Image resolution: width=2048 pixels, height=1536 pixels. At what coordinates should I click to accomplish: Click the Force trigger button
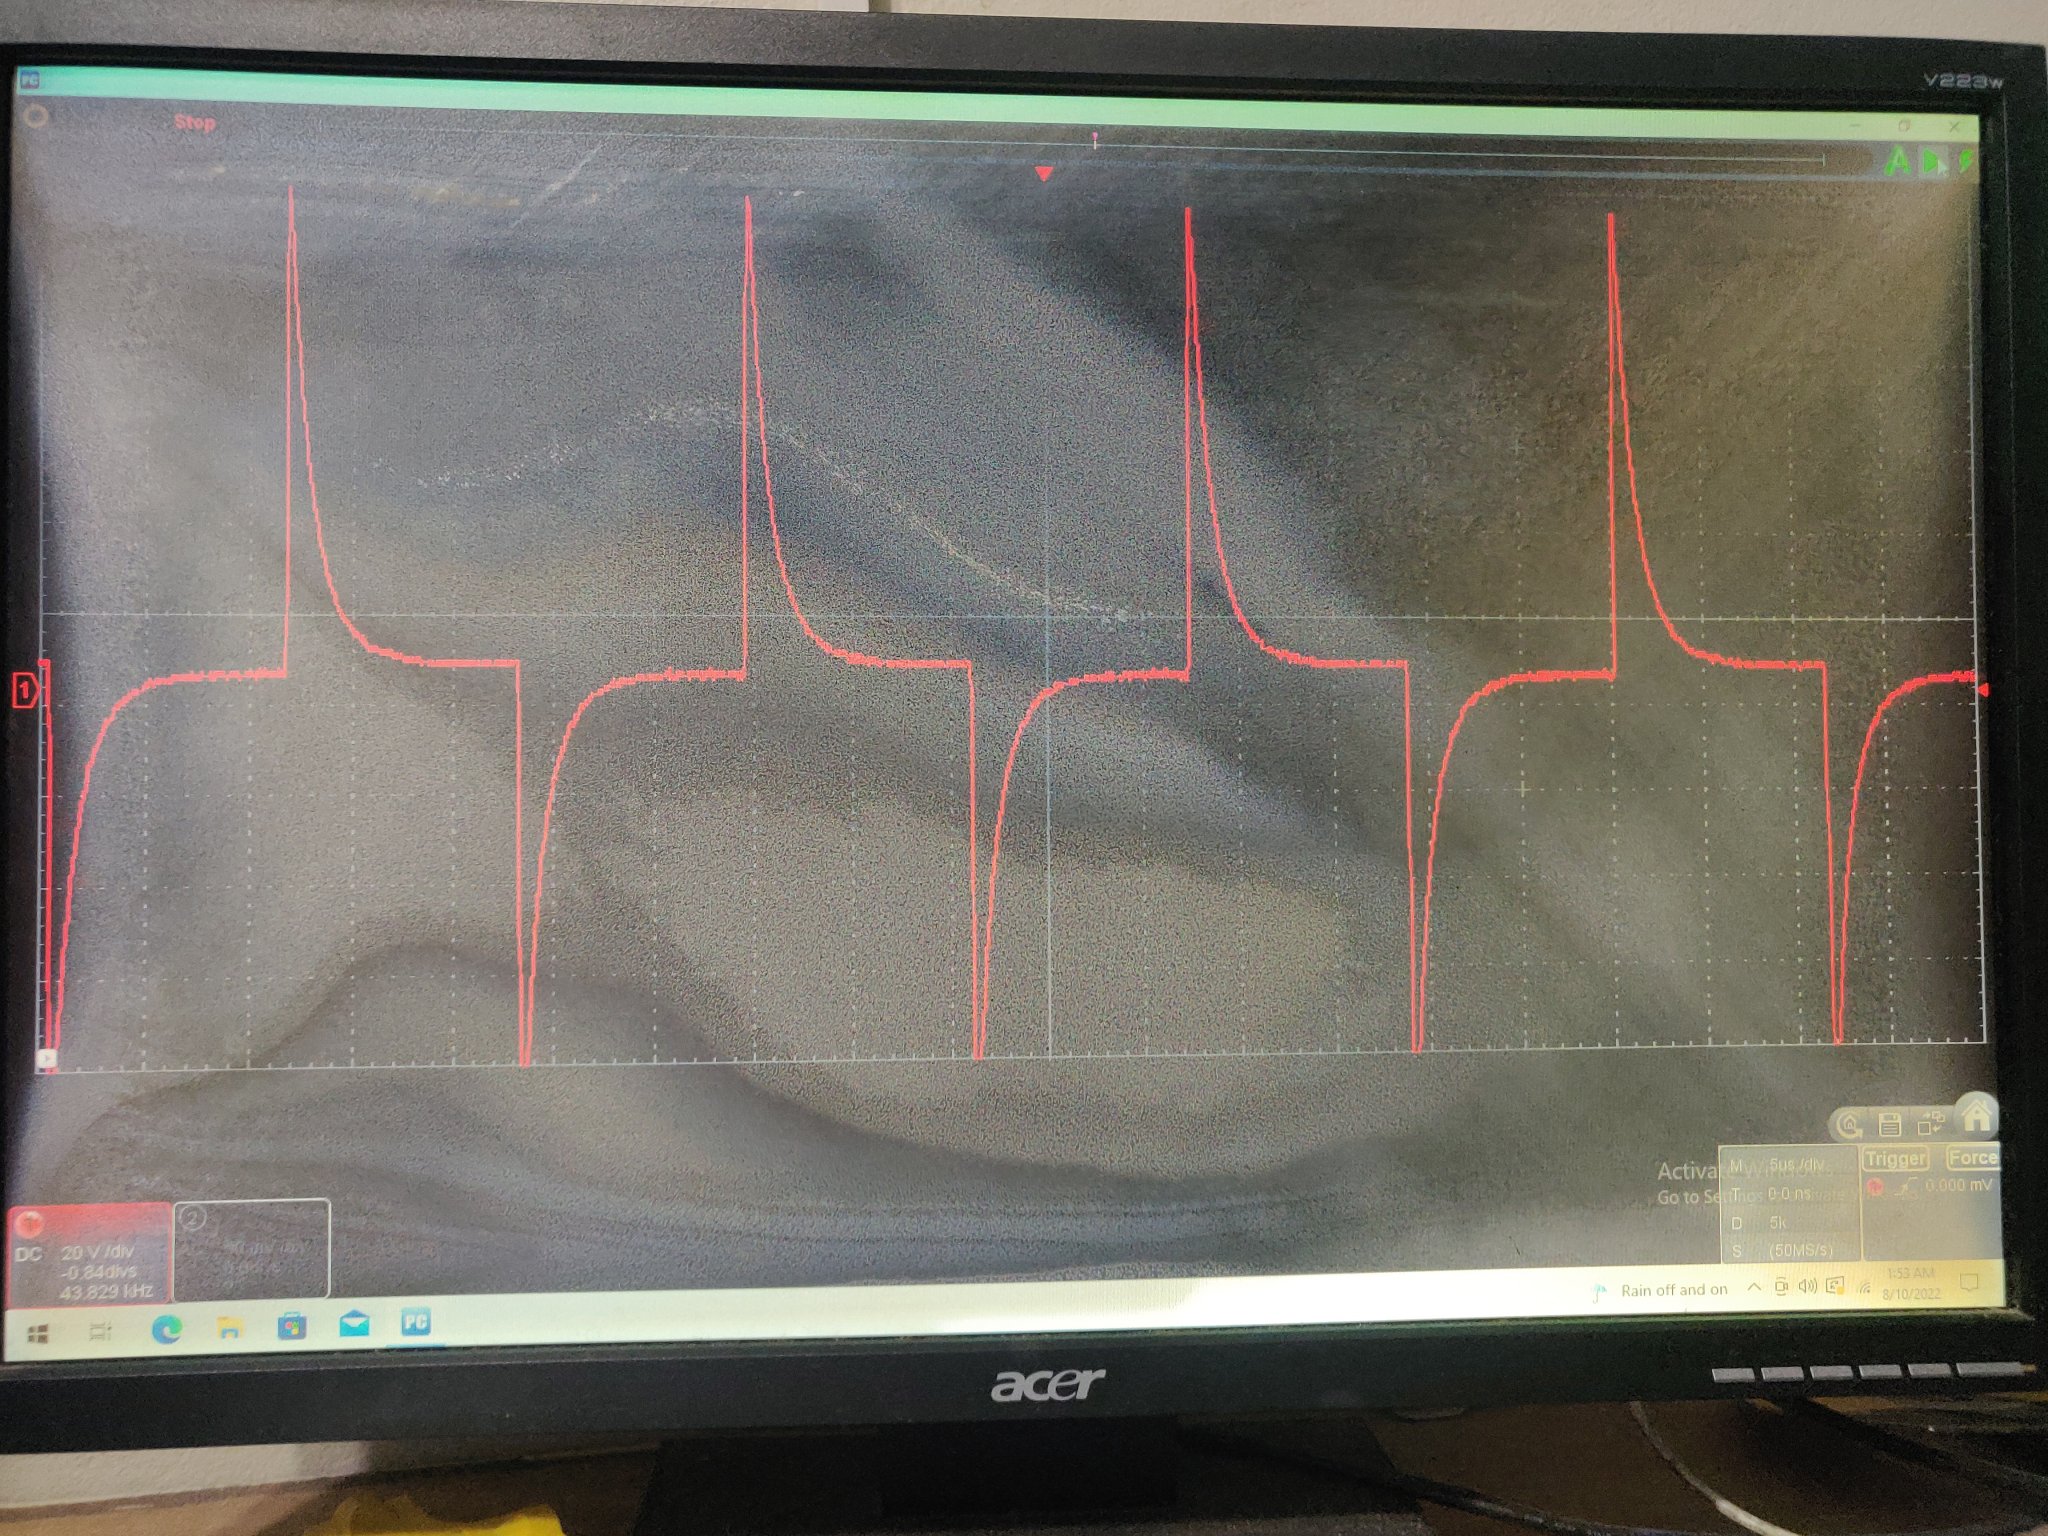pyautogui.click(x=1971, y=1157)
